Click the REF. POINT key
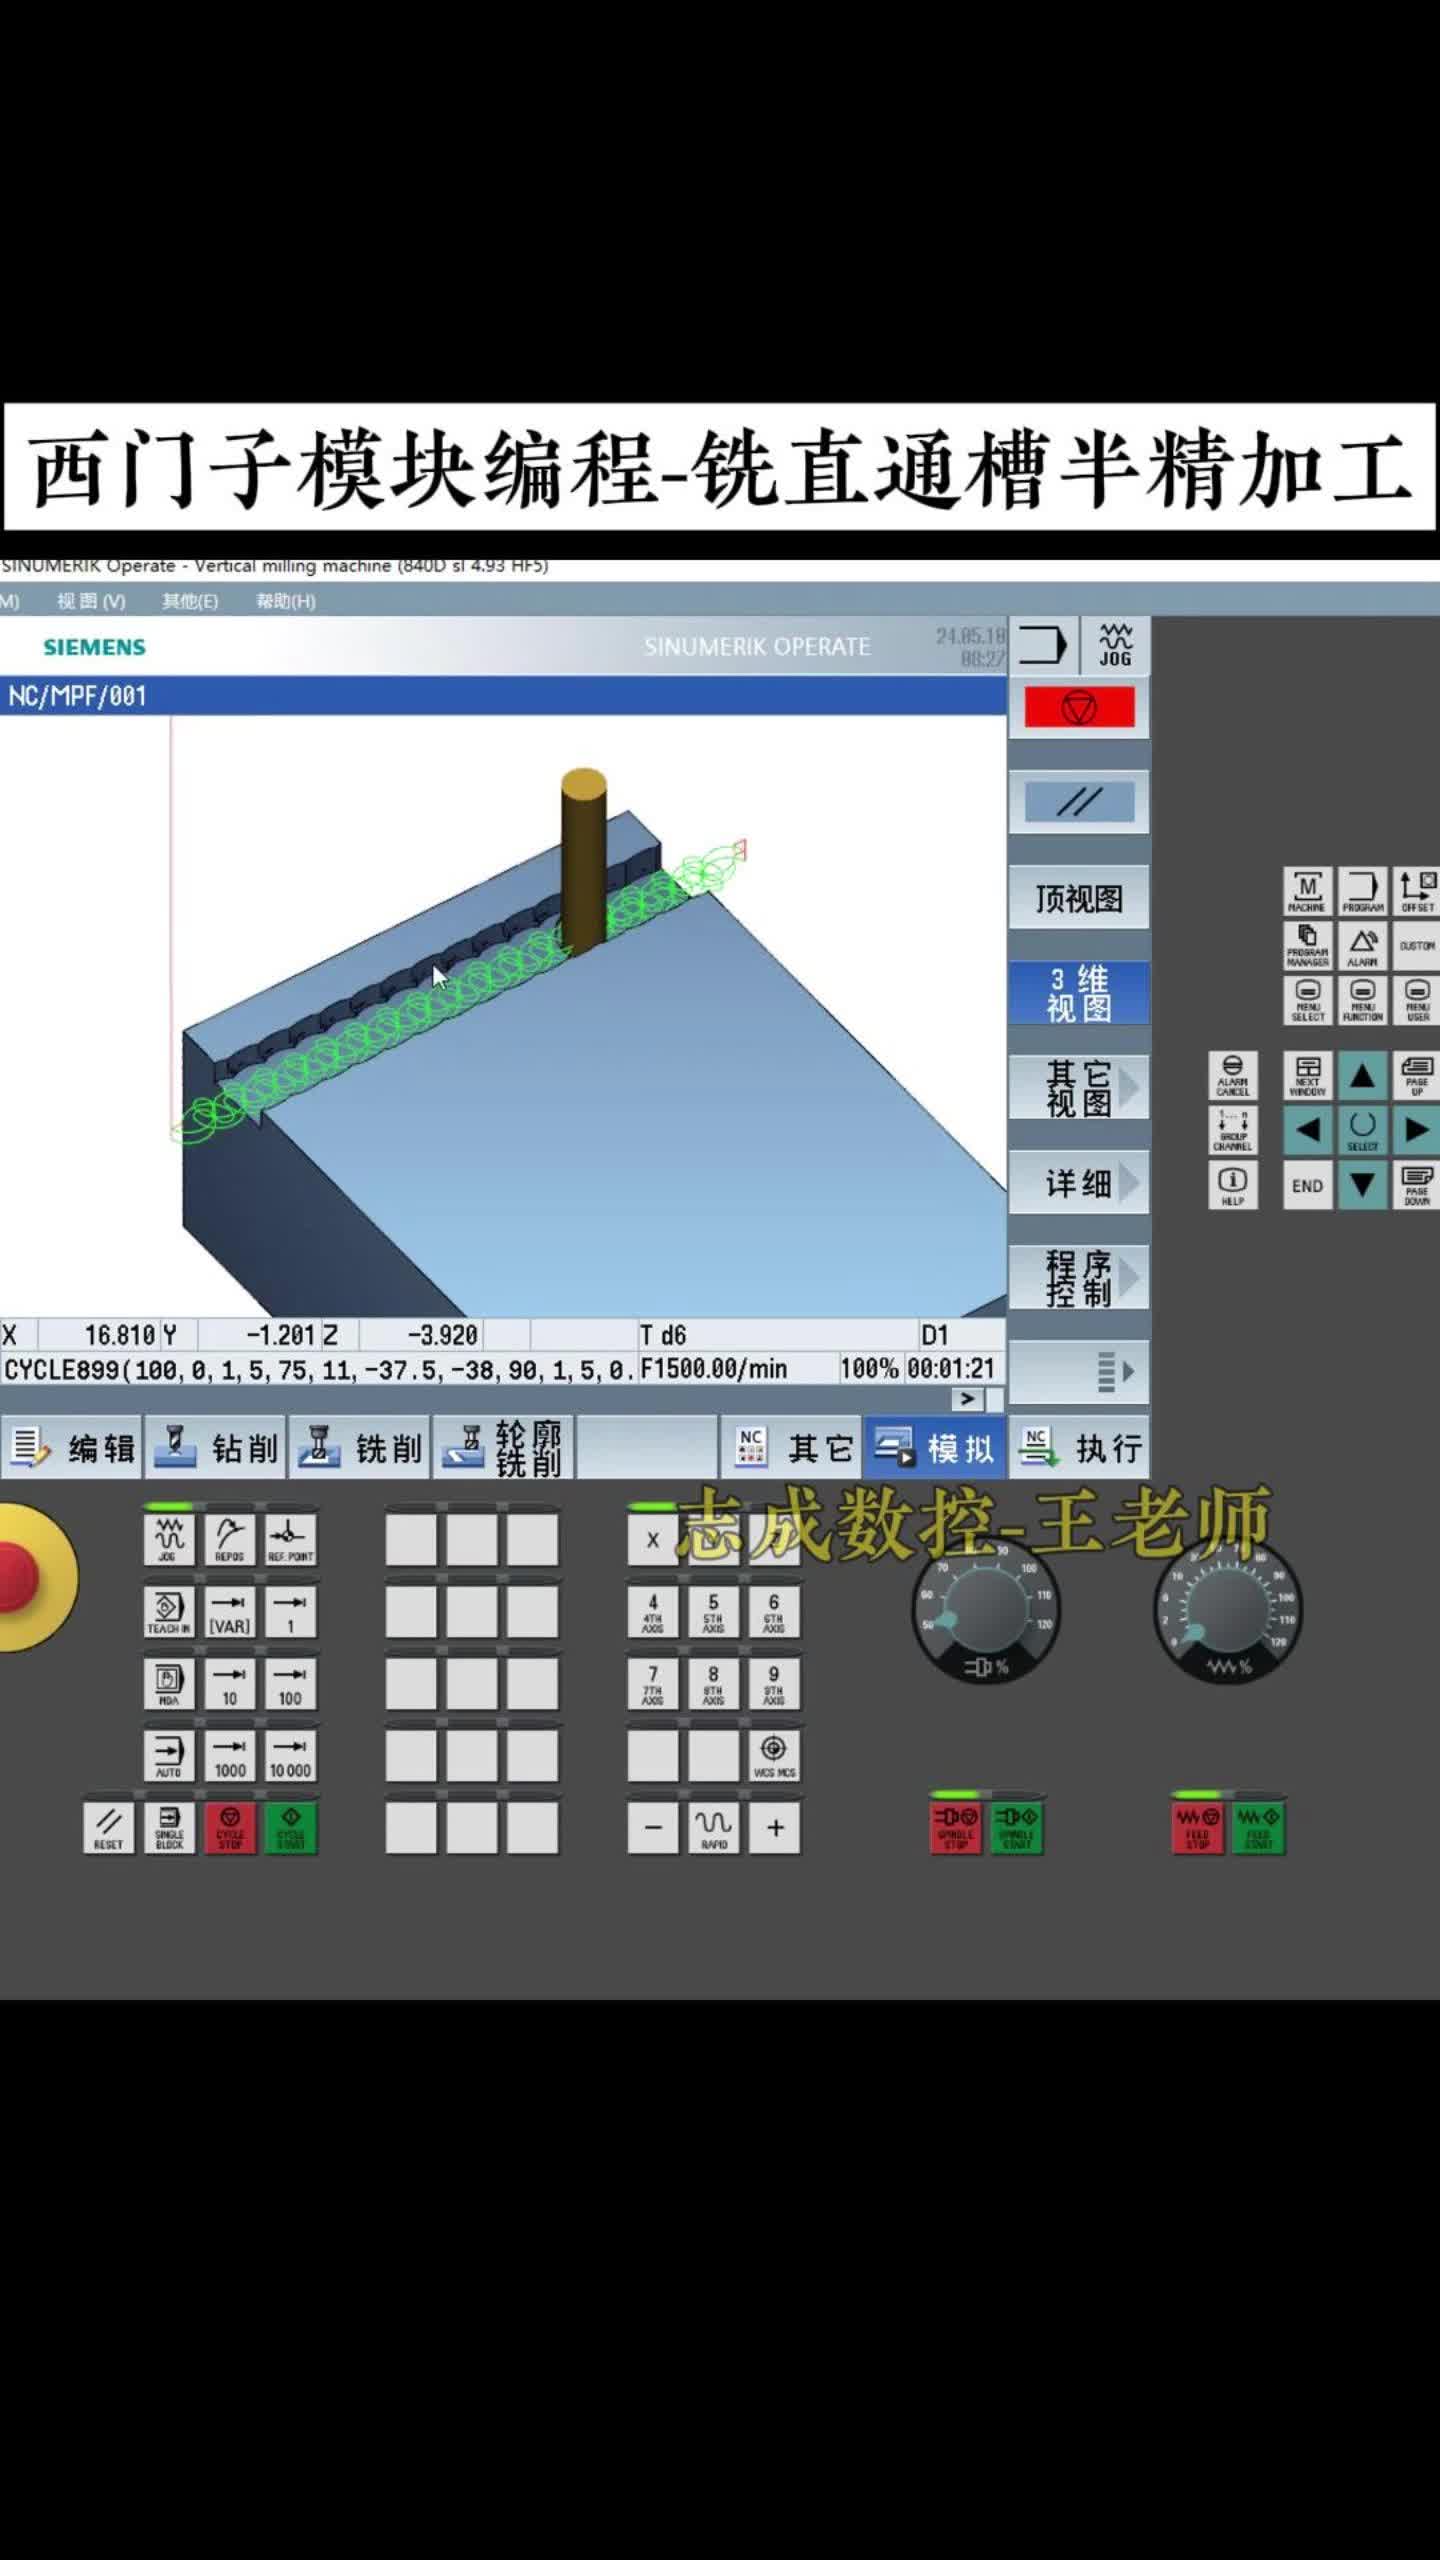This screenshot has width=1440, height=2560. tap(290, 1539)
